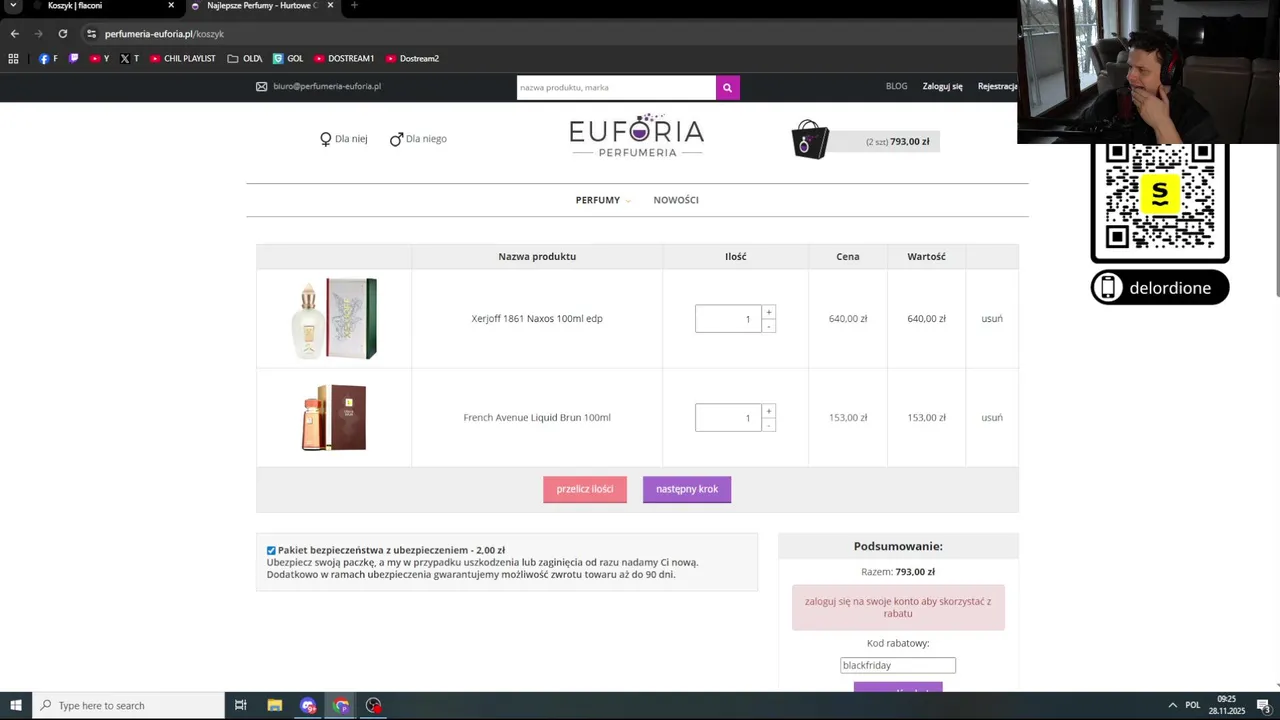Click the browser address bar URL
This screenshot has width=1280, height=720.
point(164,34)
